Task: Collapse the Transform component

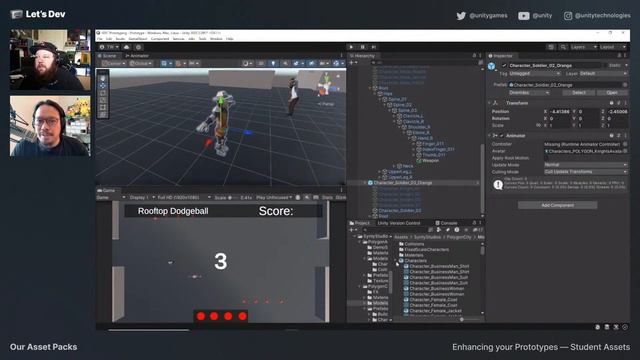Action: [489, 103]
